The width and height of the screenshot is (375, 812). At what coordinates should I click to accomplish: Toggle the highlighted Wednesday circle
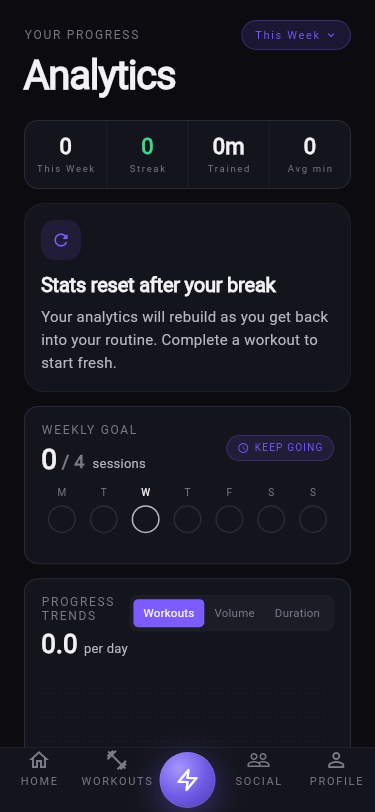[146, 519]
